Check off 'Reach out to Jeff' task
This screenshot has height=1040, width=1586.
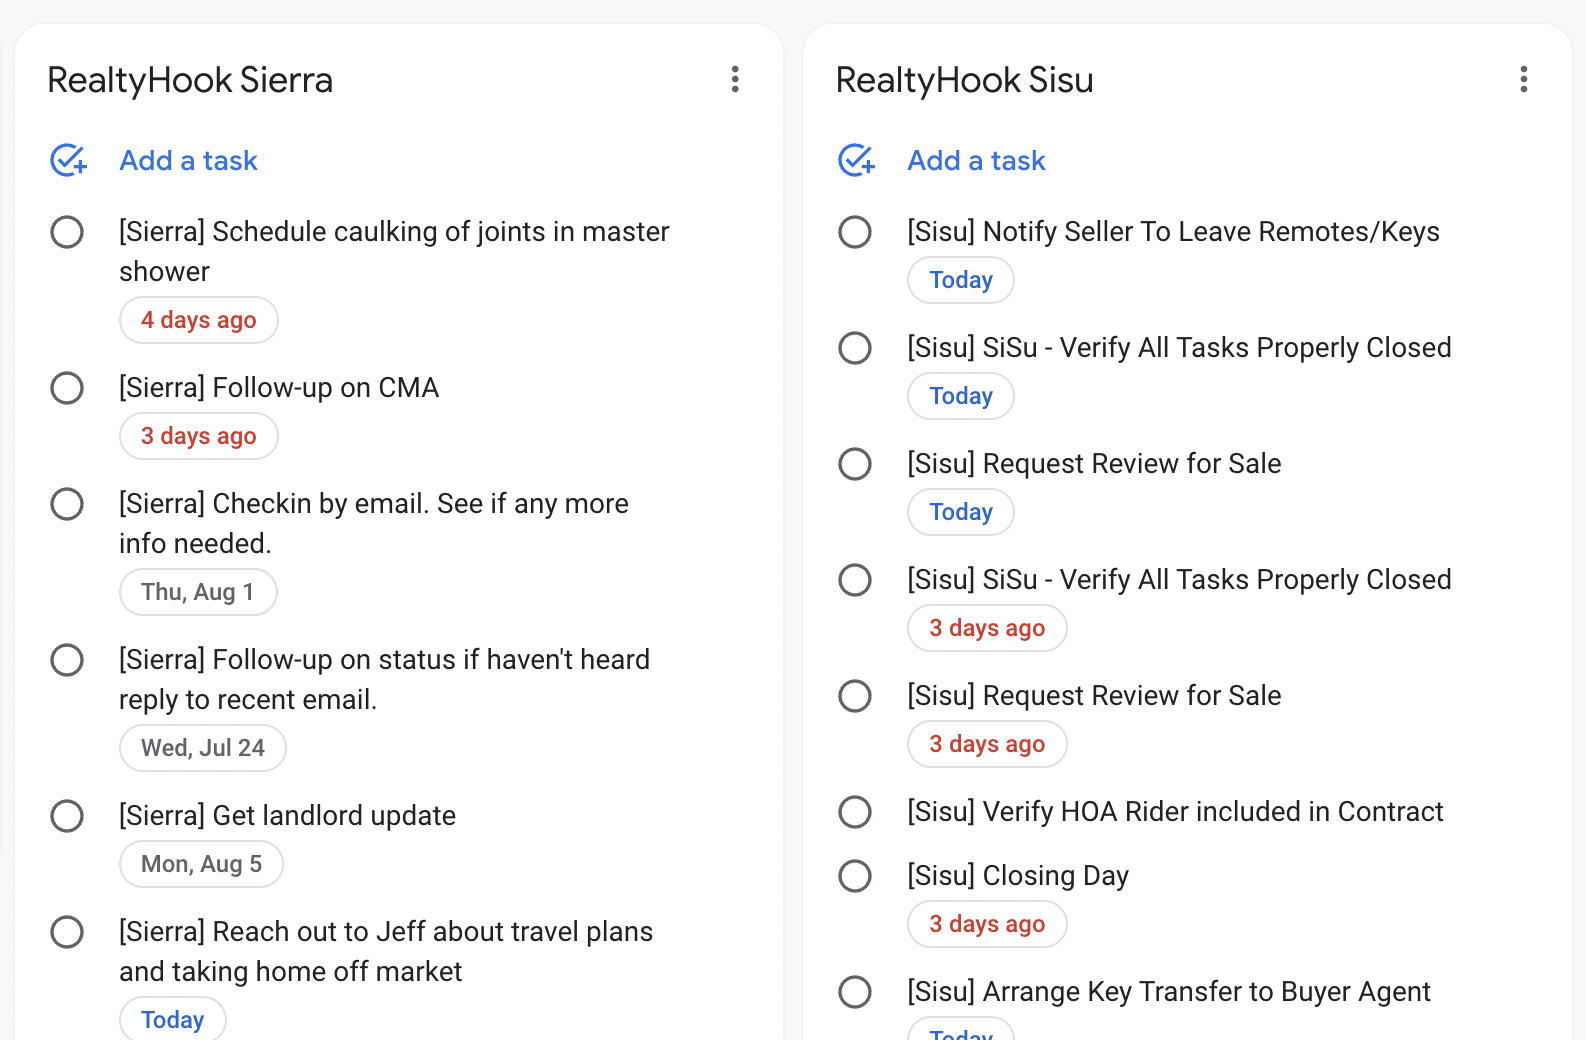(67, 932)
